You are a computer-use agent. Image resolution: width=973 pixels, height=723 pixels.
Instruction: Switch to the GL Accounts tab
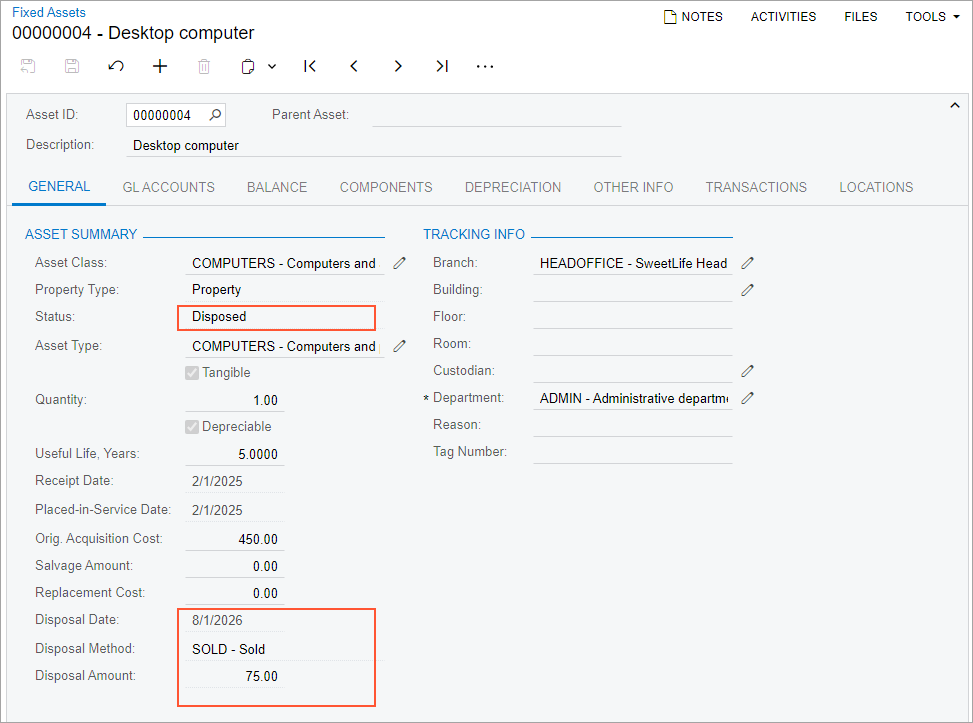168,187
